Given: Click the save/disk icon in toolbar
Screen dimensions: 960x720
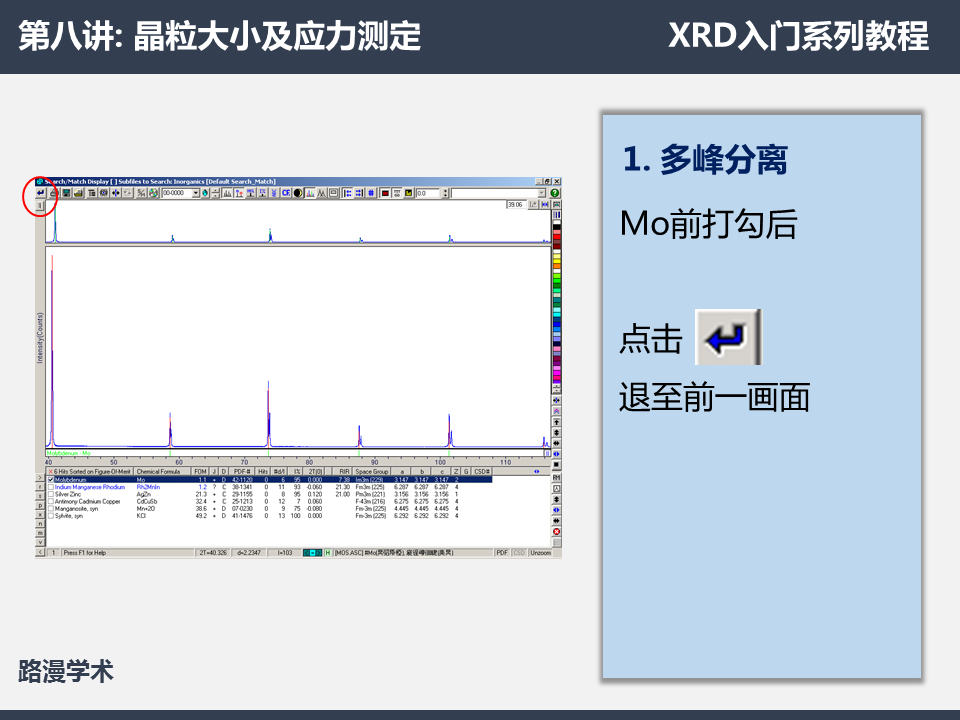Looking at the screenshot, I should [x=66, y=193].
